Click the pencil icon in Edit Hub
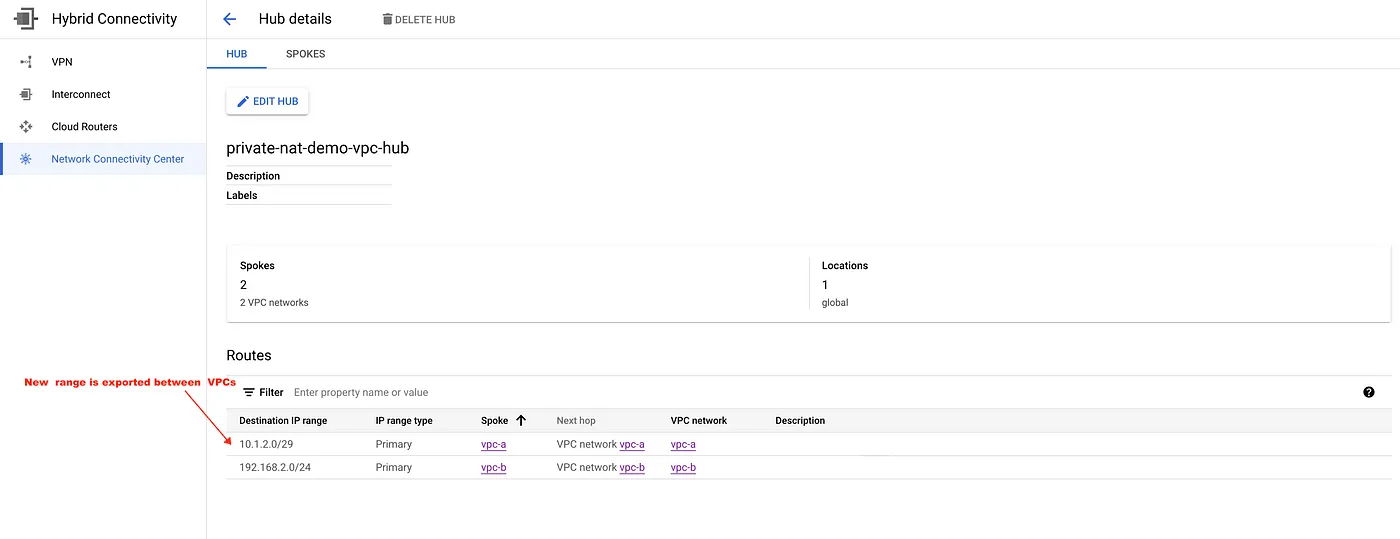 click(243, 101)
